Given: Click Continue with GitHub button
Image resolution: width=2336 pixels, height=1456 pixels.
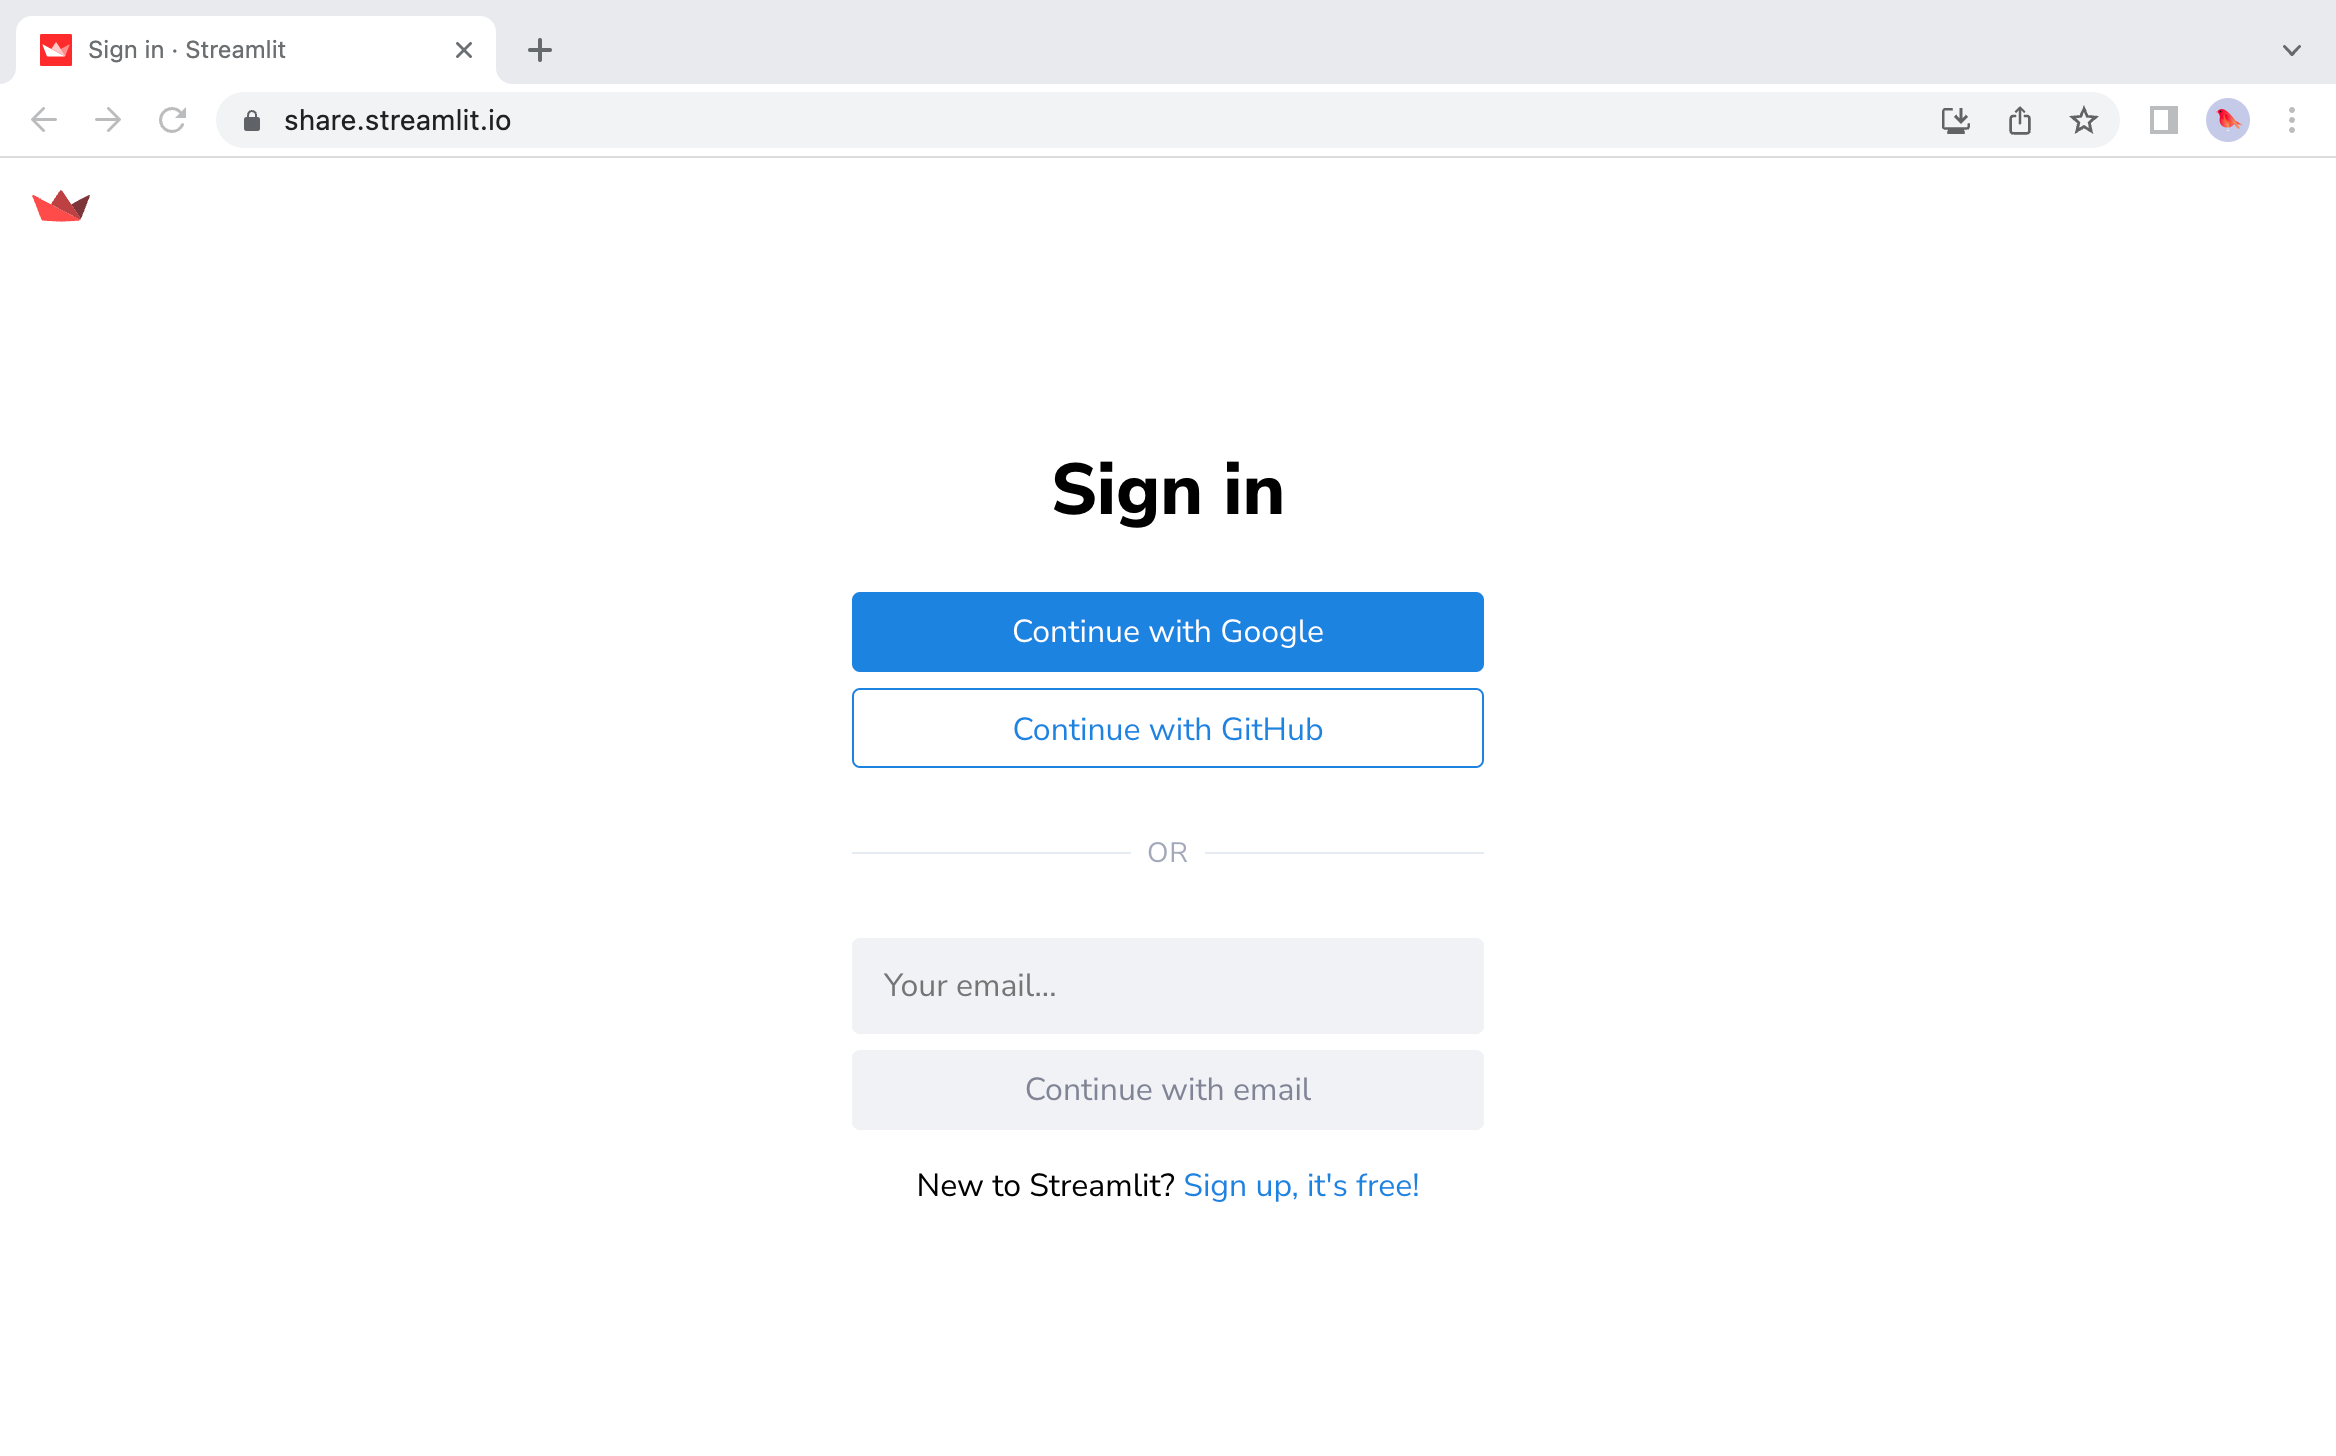Looking at the screenshot, I should (1167, 728).
